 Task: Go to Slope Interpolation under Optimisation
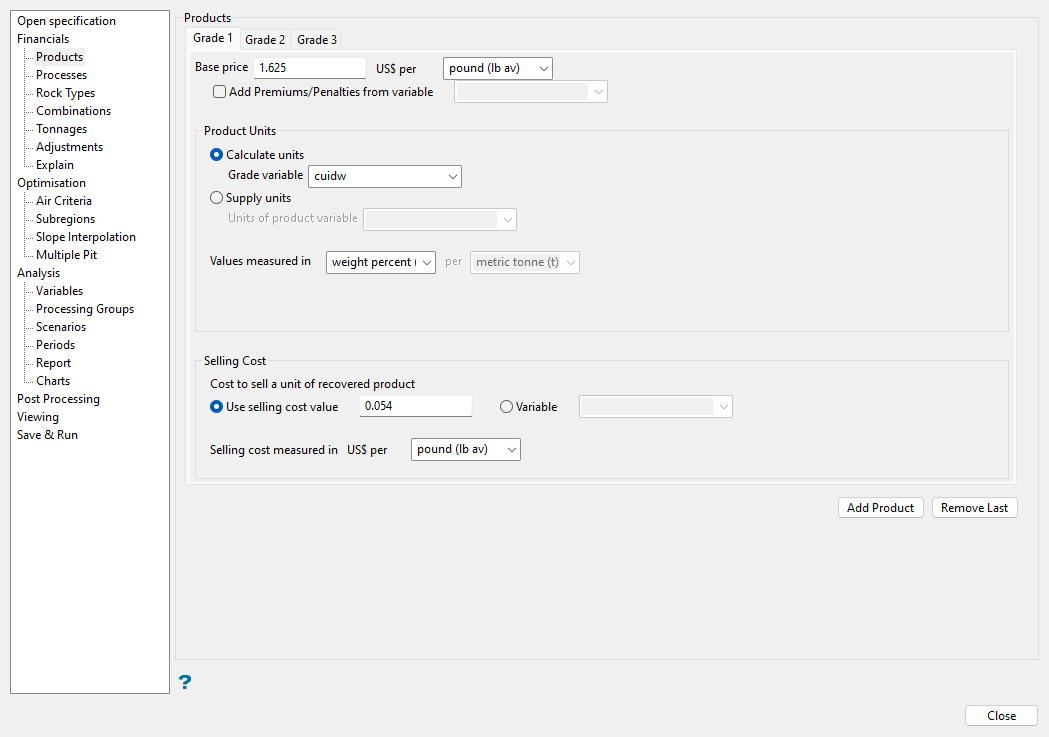tap(85, 237)
